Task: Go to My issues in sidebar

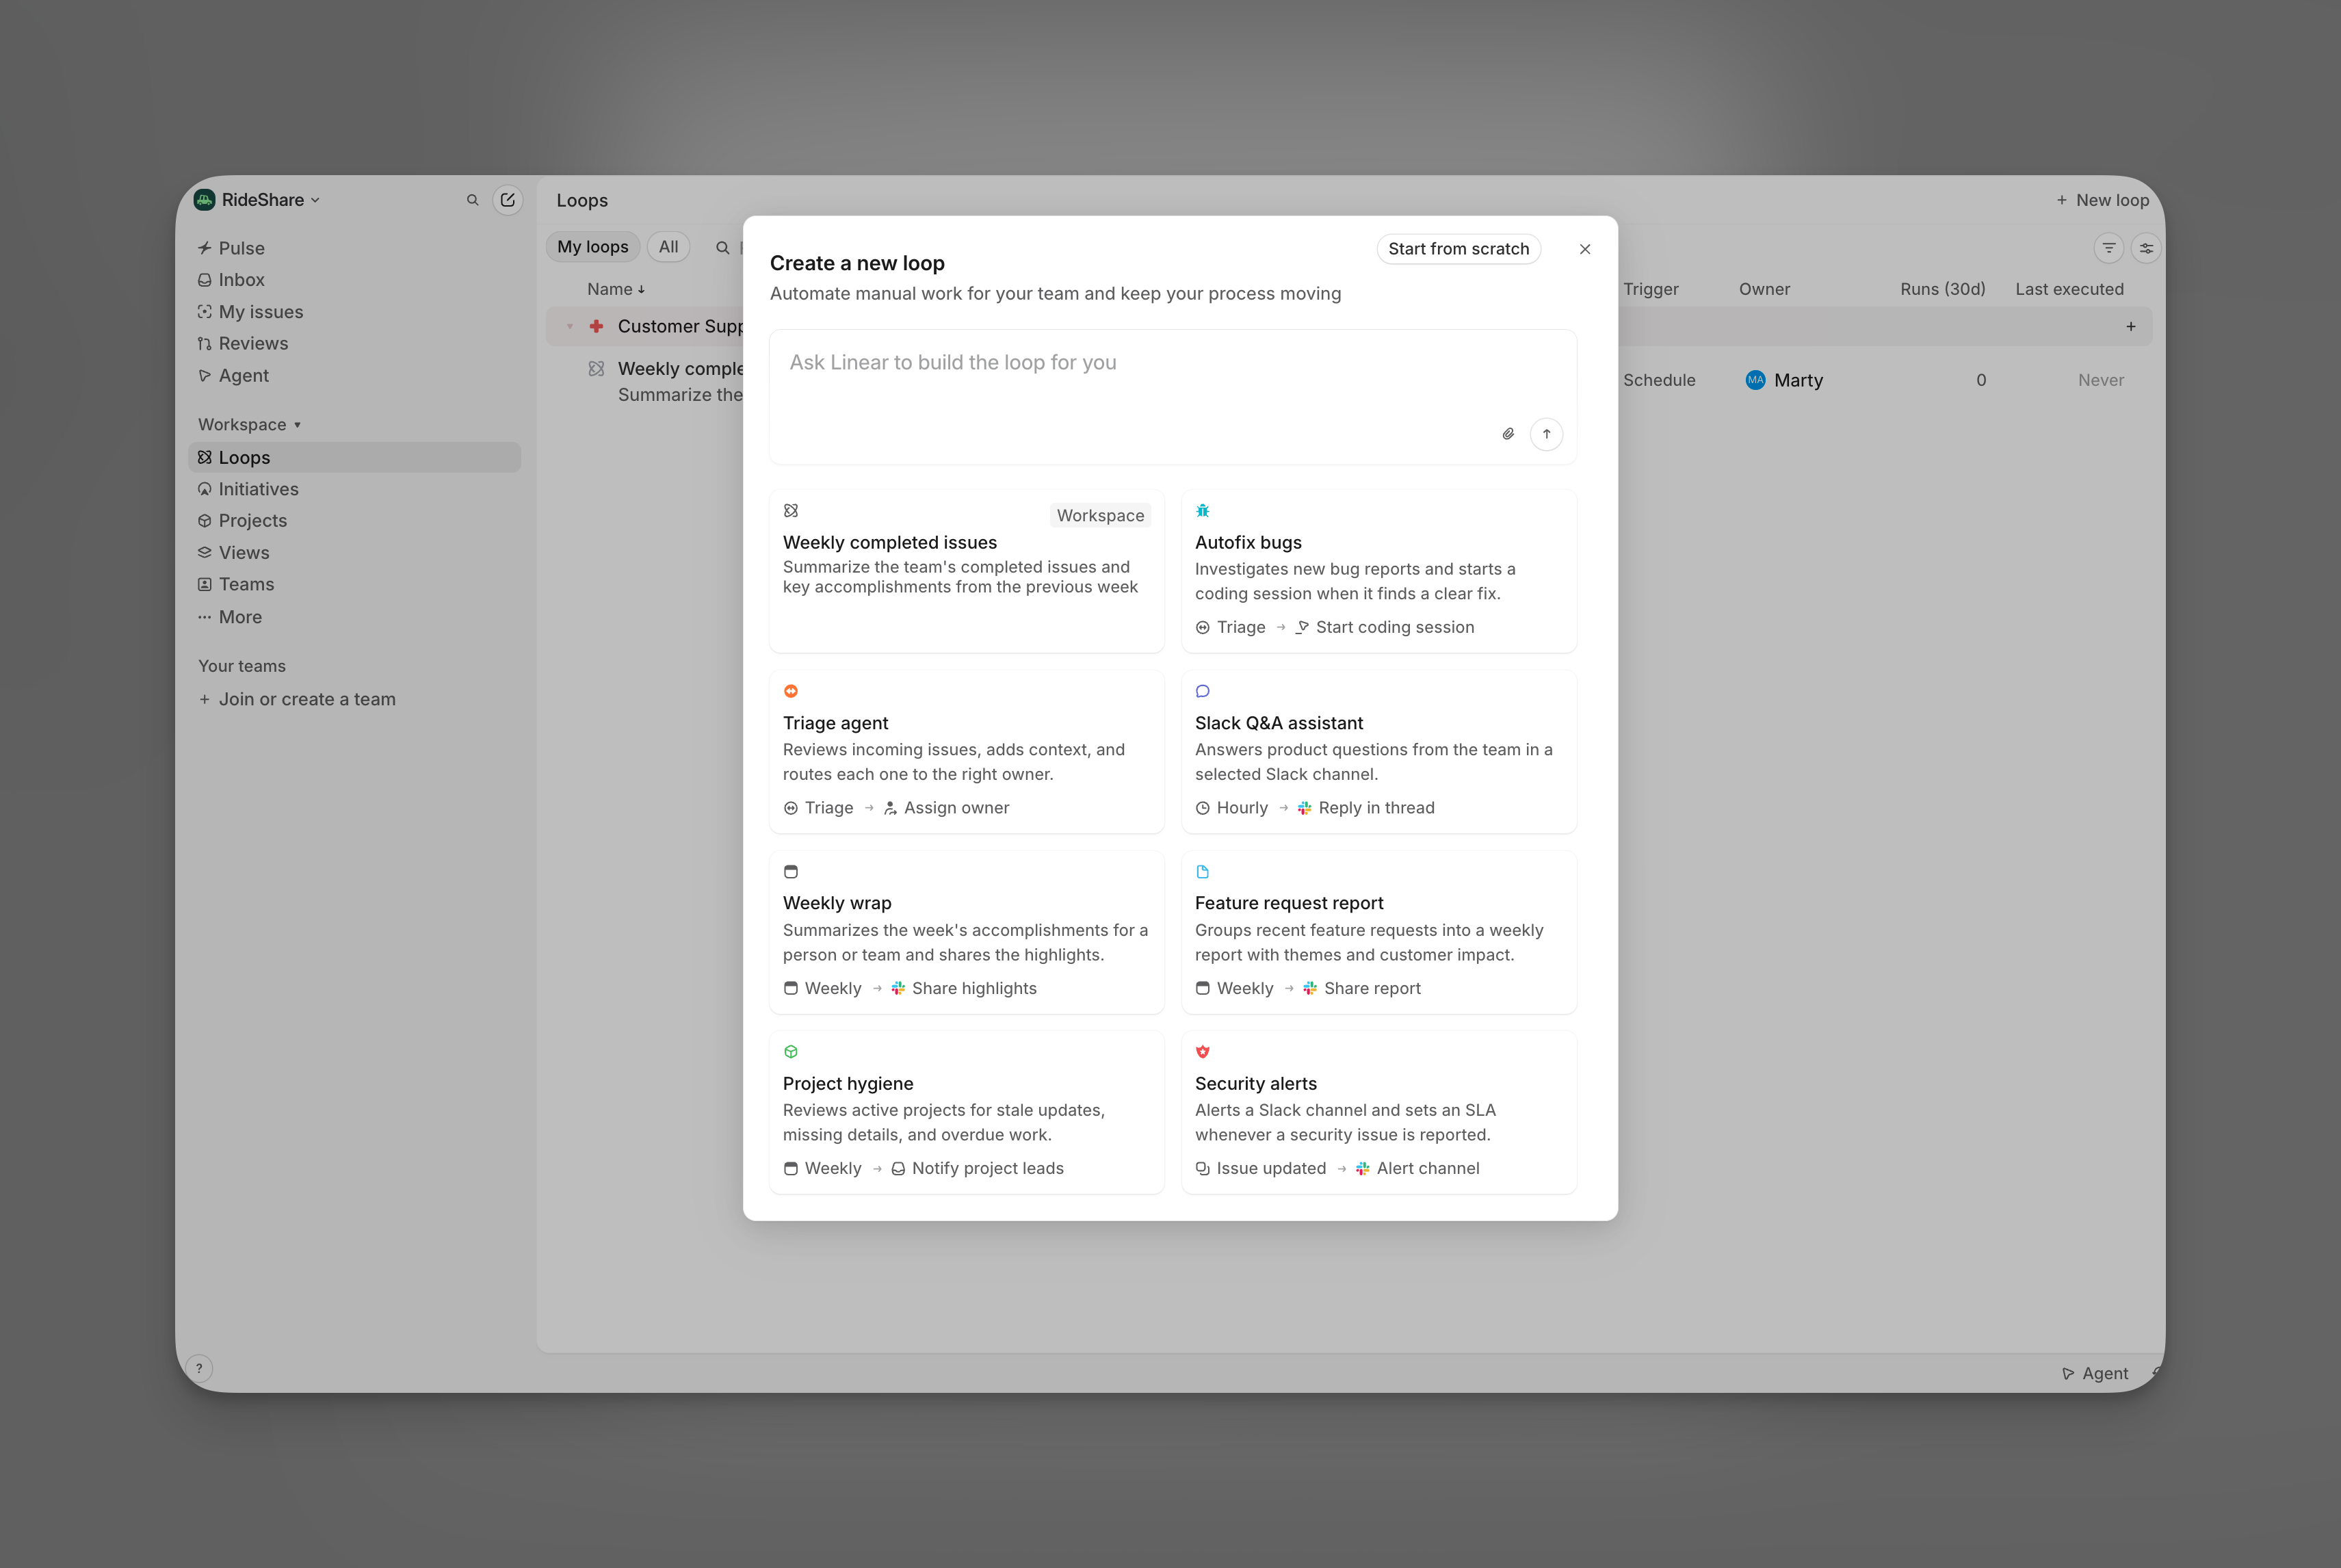Action: (x=354, y=312)
